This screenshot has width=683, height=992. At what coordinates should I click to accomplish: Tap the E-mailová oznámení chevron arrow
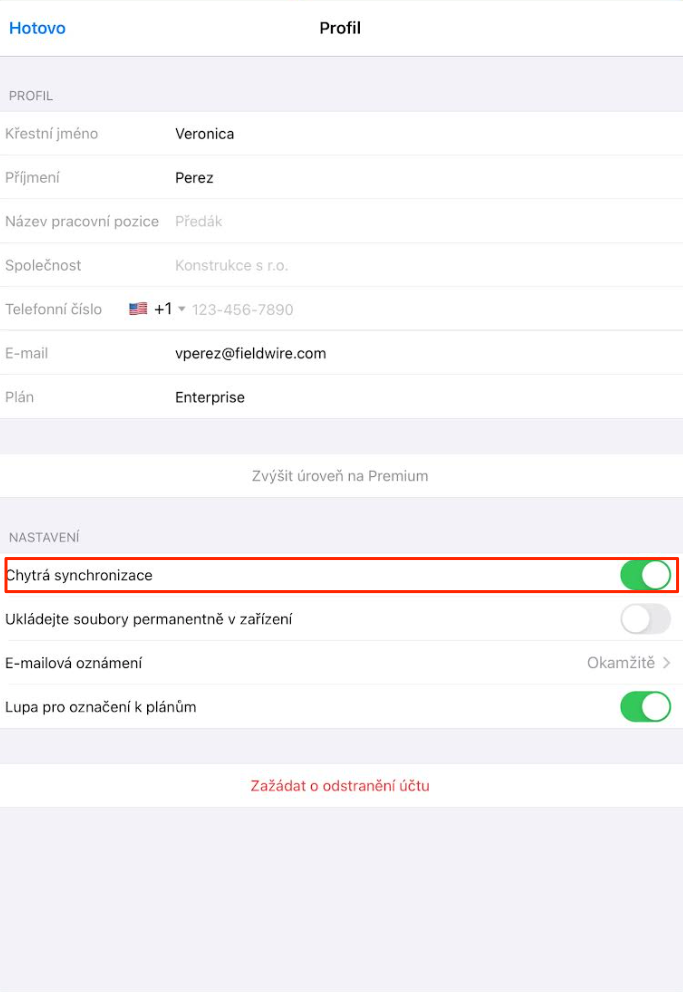667,663
